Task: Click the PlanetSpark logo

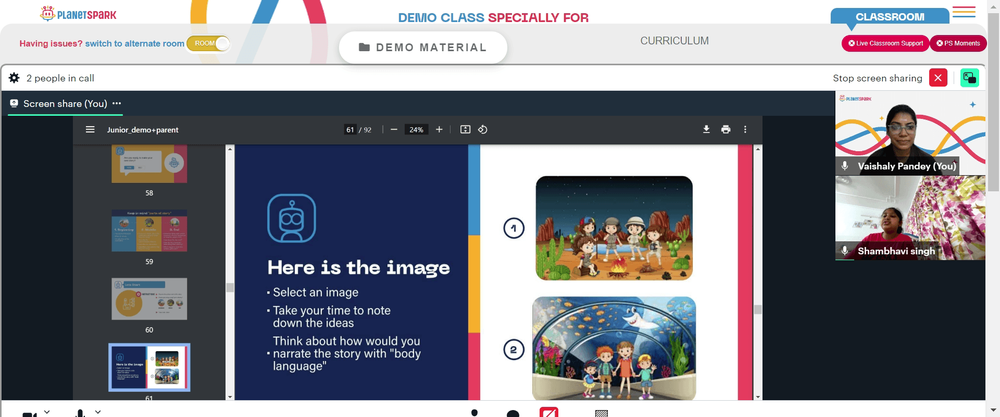Action: (x=78, y=13)
